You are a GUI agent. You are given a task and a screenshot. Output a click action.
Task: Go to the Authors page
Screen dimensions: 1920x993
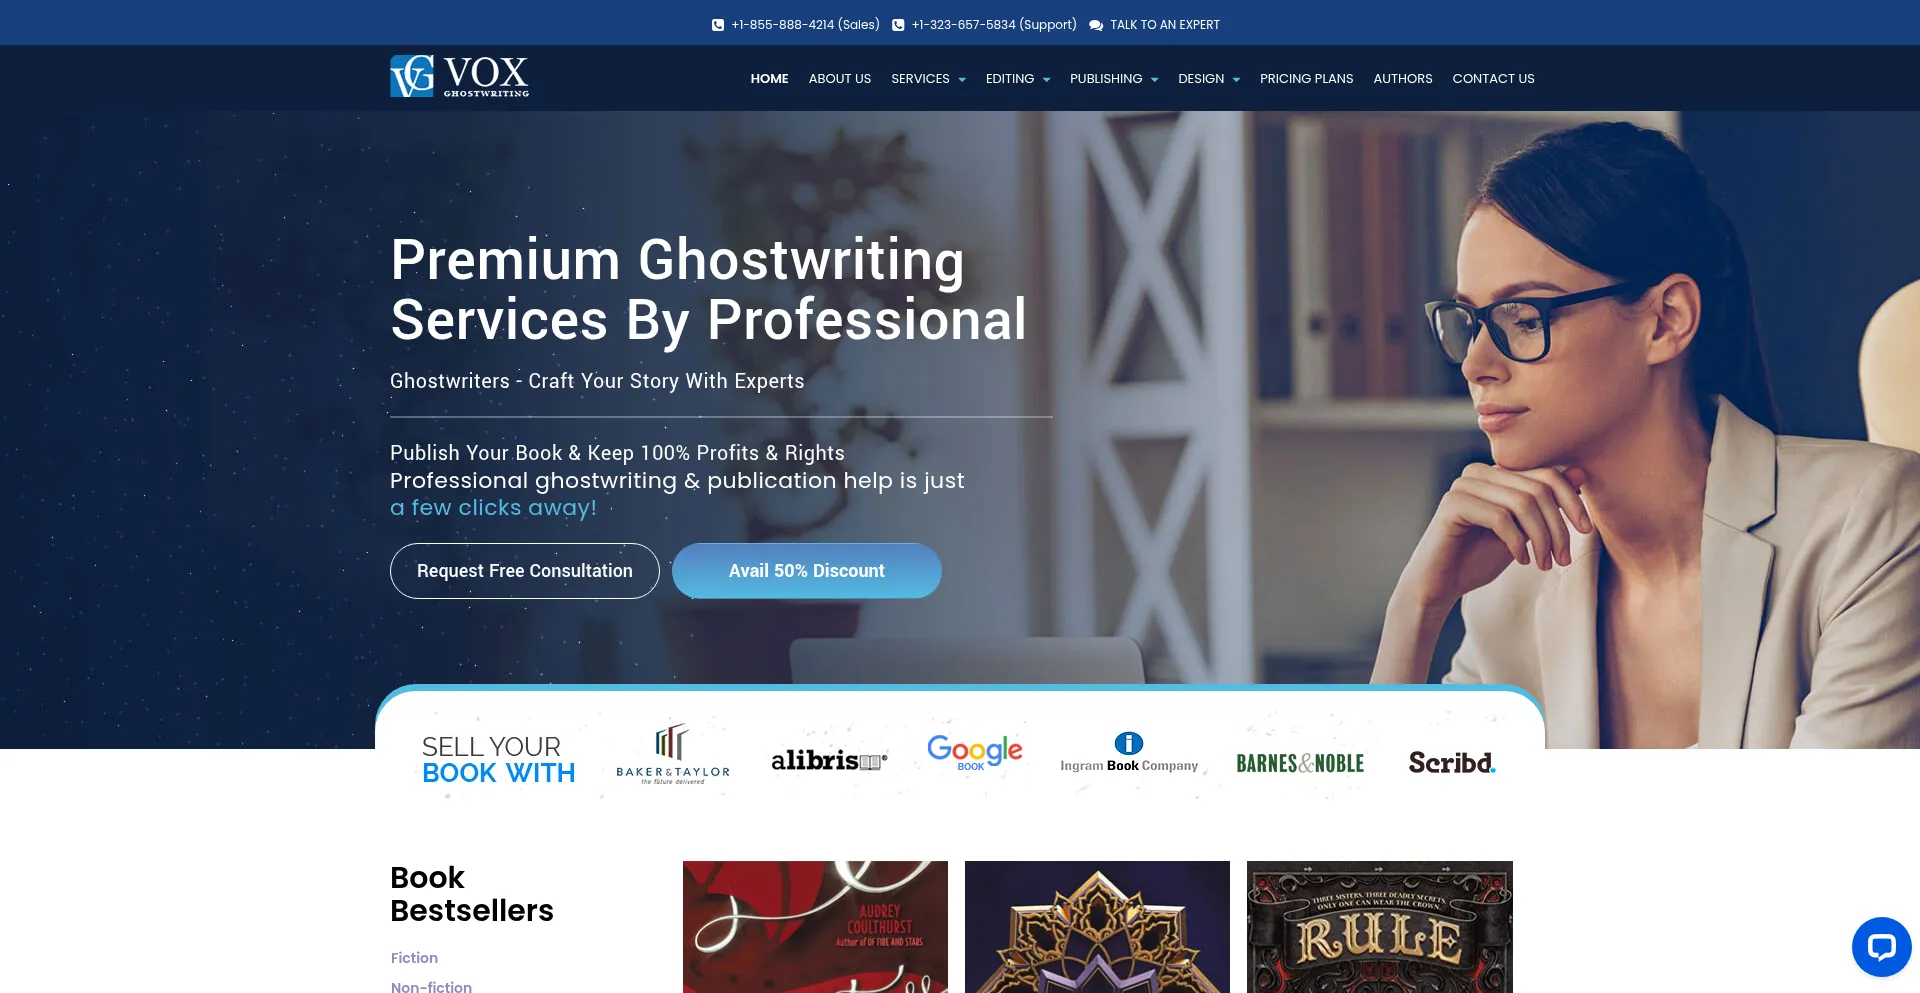tap(1402, 79)
